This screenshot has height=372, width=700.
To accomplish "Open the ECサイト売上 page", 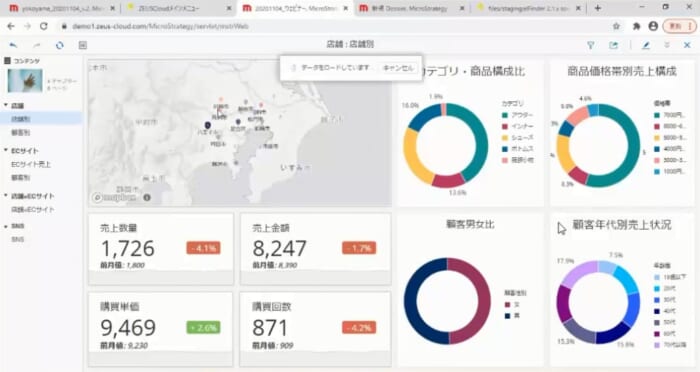I will coord(31,164).
